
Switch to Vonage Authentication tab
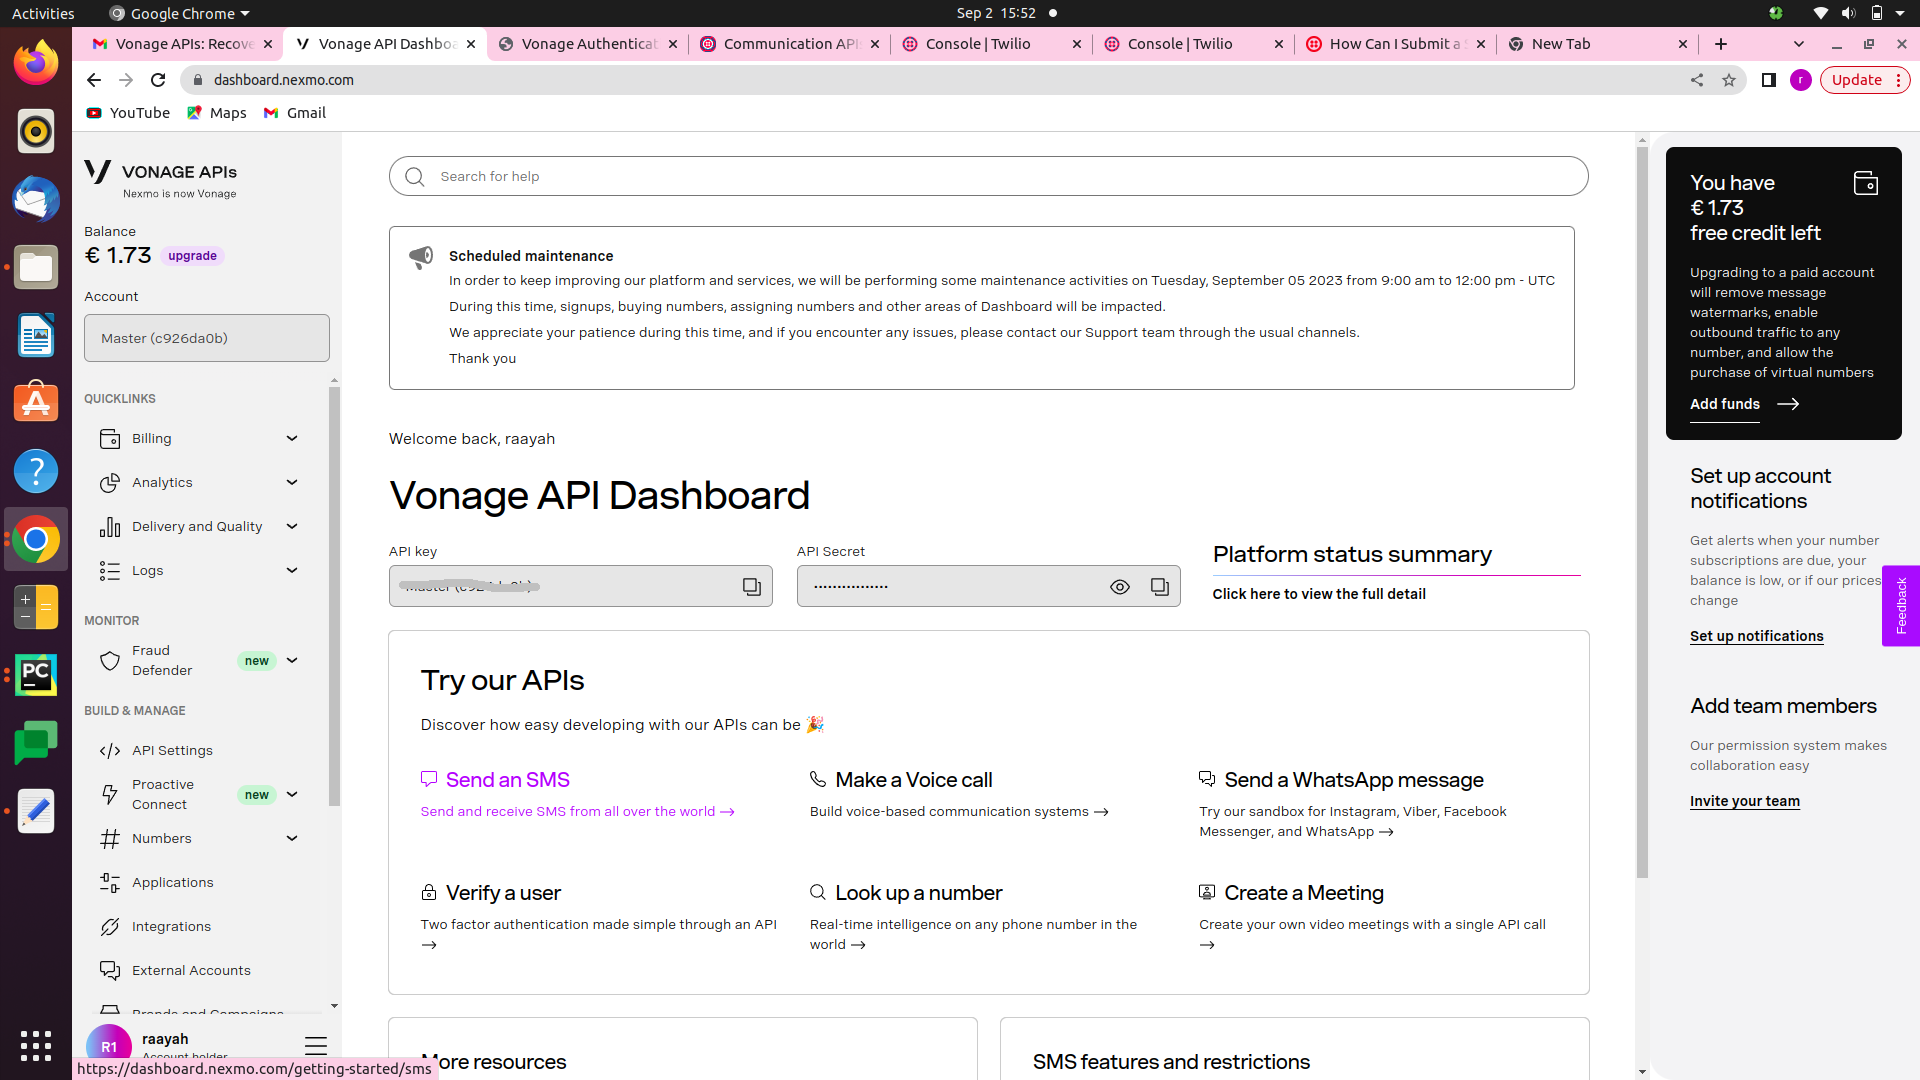[x=588, y=44]
